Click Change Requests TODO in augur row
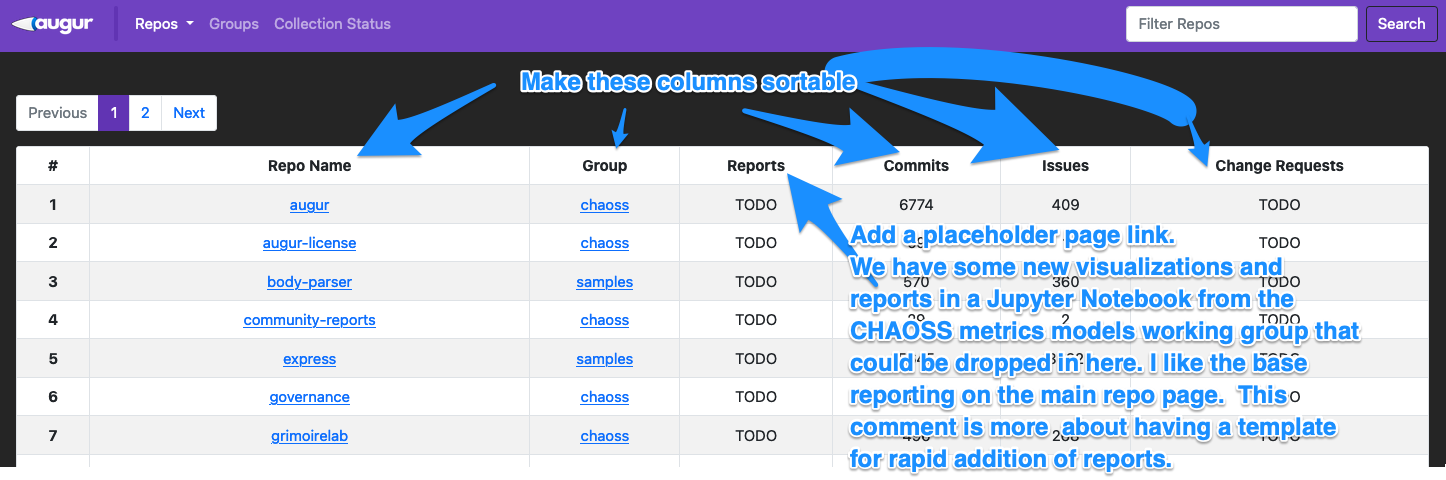 point(1279,205)
